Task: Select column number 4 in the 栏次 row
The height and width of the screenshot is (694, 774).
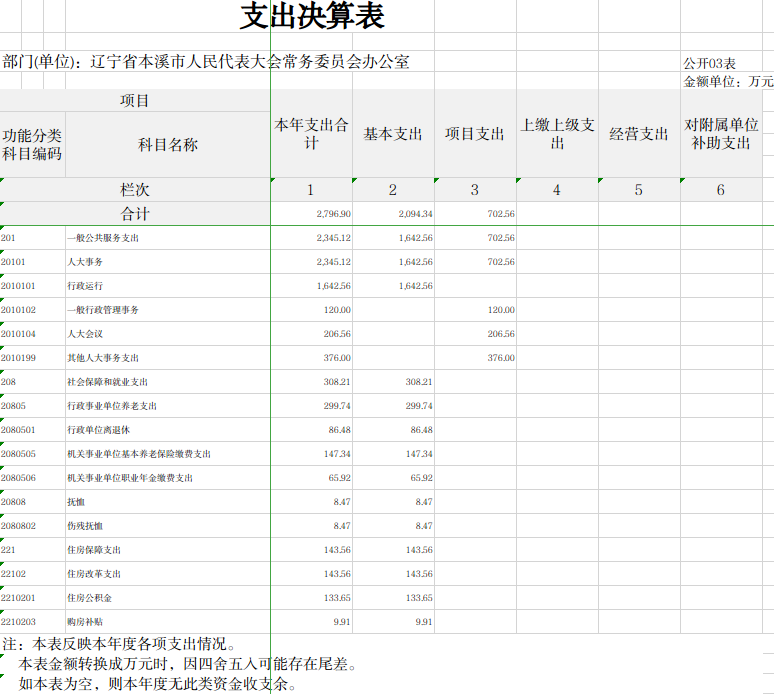Action: point(556,190)
